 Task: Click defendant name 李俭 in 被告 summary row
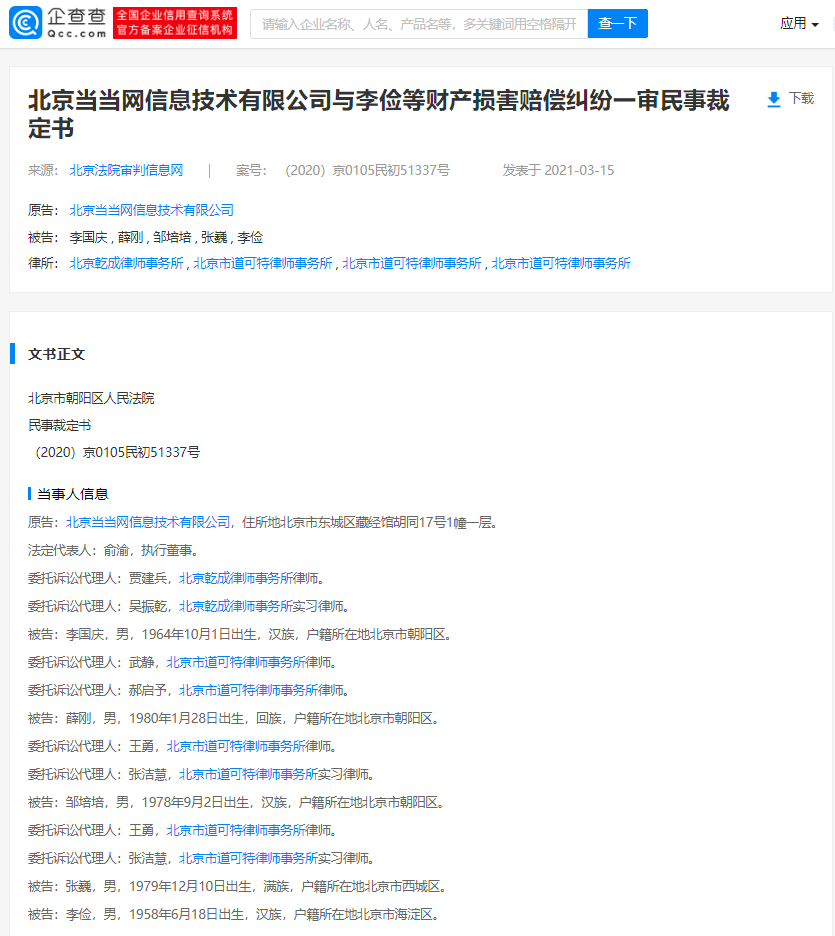coord(250,238)
